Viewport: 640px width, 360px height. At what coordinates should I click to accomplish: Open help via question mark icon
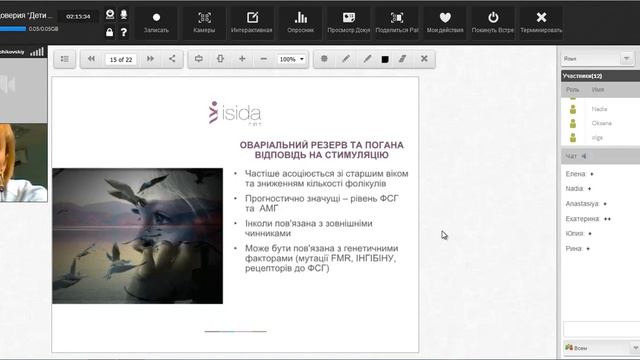124,32
